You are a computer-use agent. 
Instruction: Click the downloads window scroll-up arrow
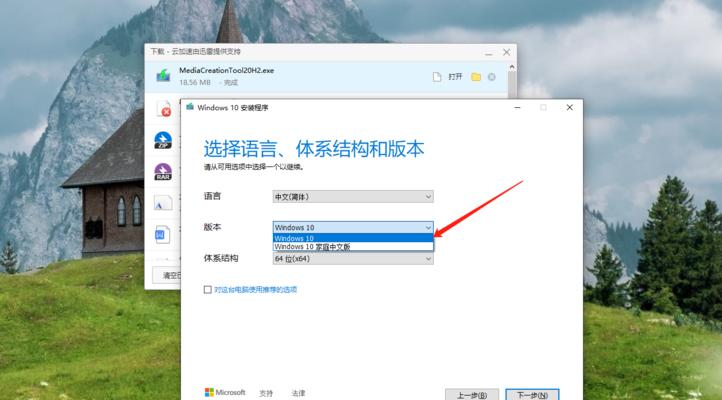512,67
